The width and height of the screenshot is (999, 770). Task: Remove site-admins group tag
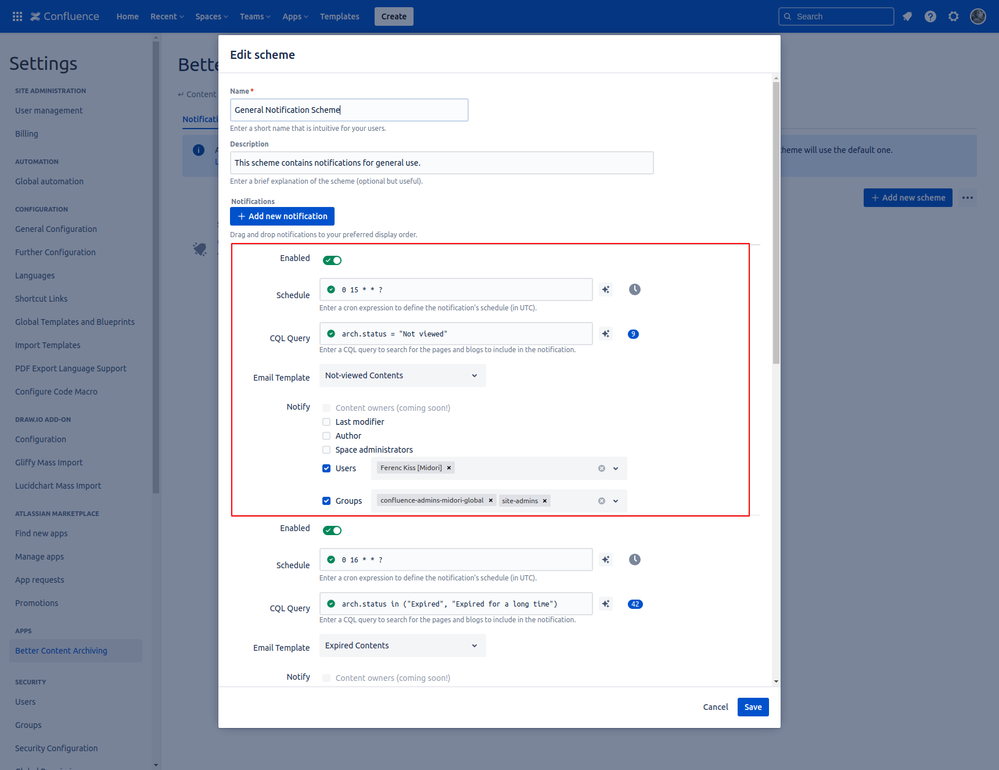pyautogui.click(x=545, y=501)
